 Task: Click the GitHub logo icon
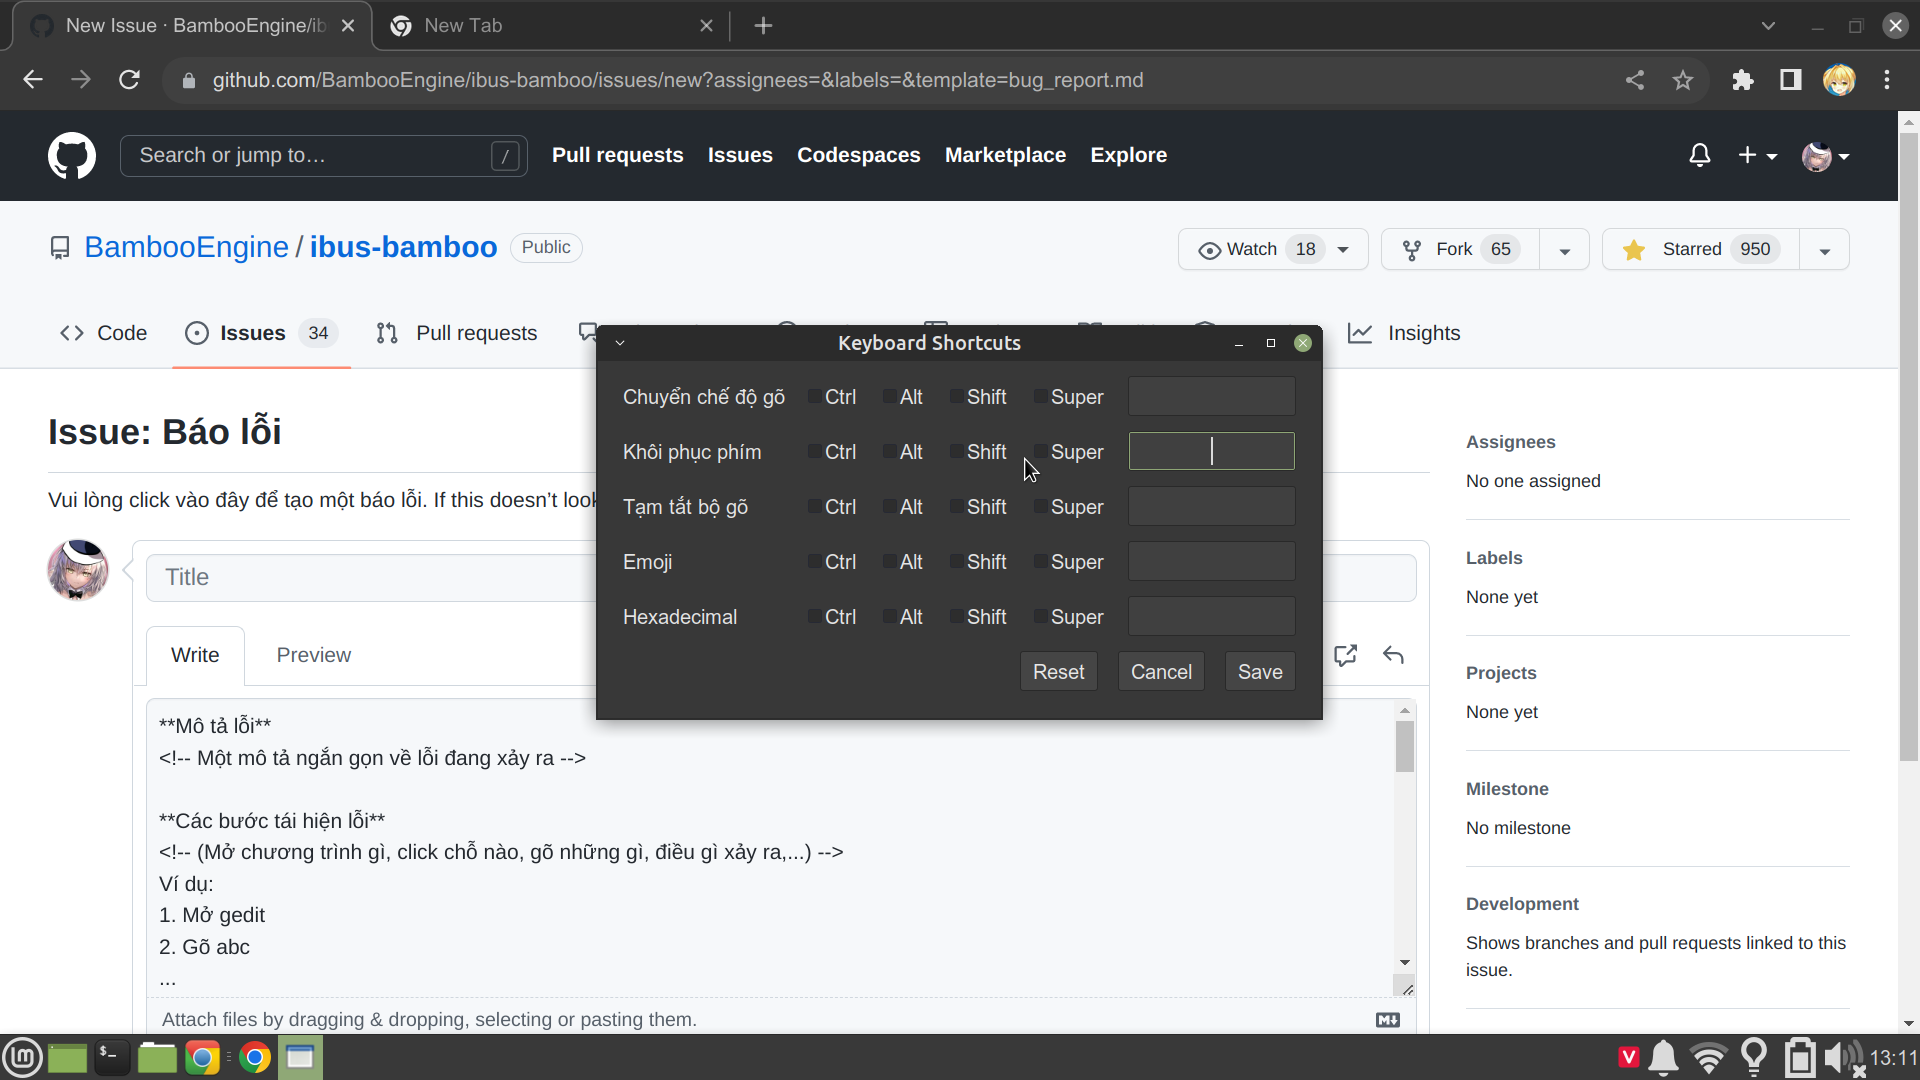(72, 155)
